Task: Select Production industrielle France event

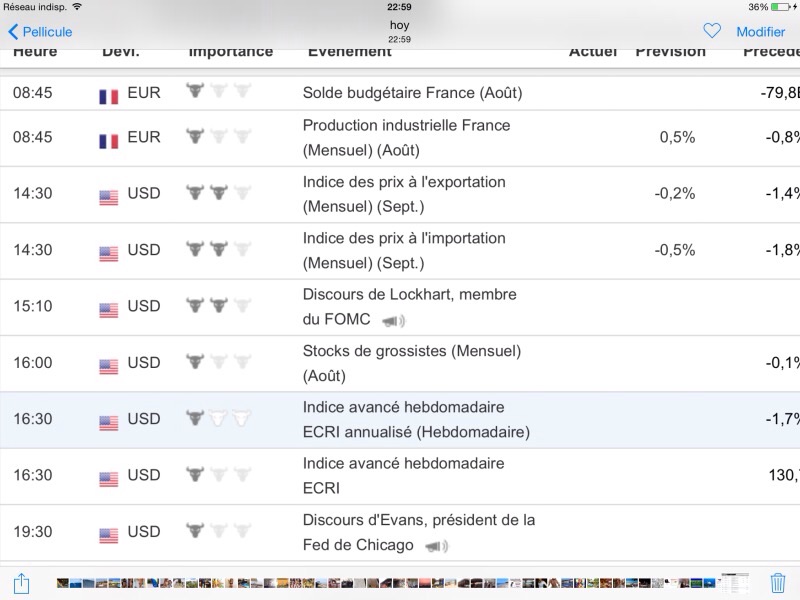Action: click(x=406, y=138)
